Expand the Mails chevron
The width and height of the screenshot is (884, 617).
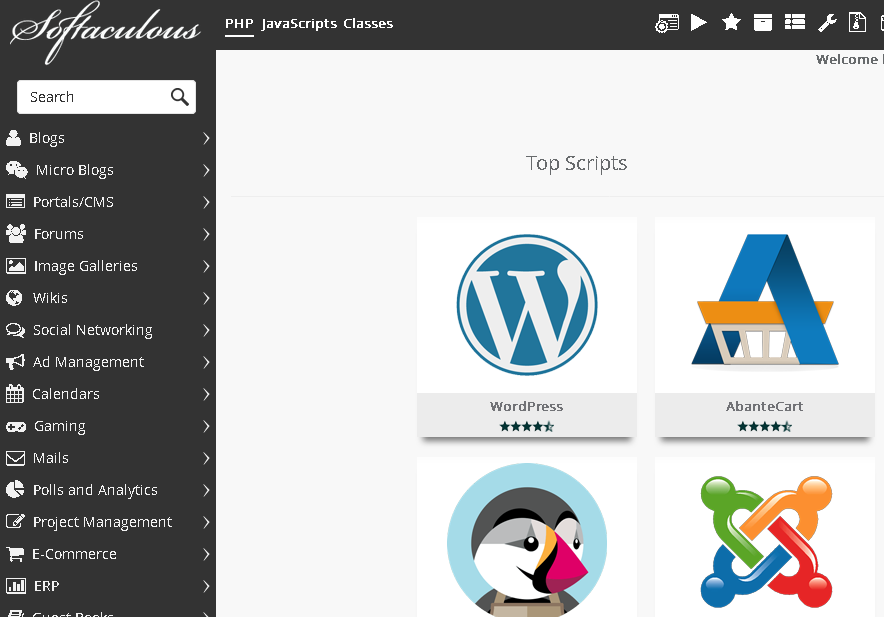pos(206,458)
